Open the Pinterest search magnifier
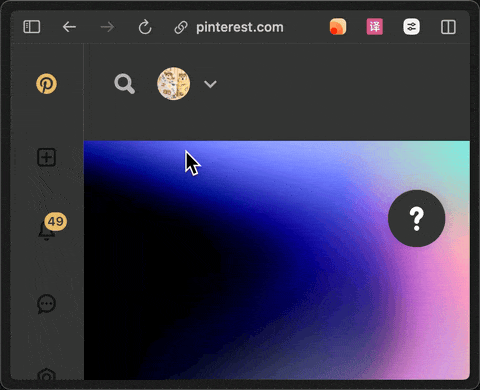Screen dimensions: 480x390 pyautogui.click(x=125, y=84)
